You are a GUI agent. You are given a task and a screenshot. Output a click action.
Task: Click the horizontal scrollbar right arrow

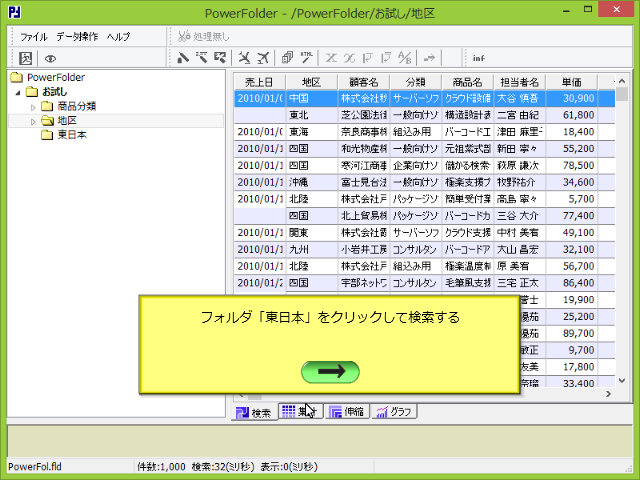[608, 394]
